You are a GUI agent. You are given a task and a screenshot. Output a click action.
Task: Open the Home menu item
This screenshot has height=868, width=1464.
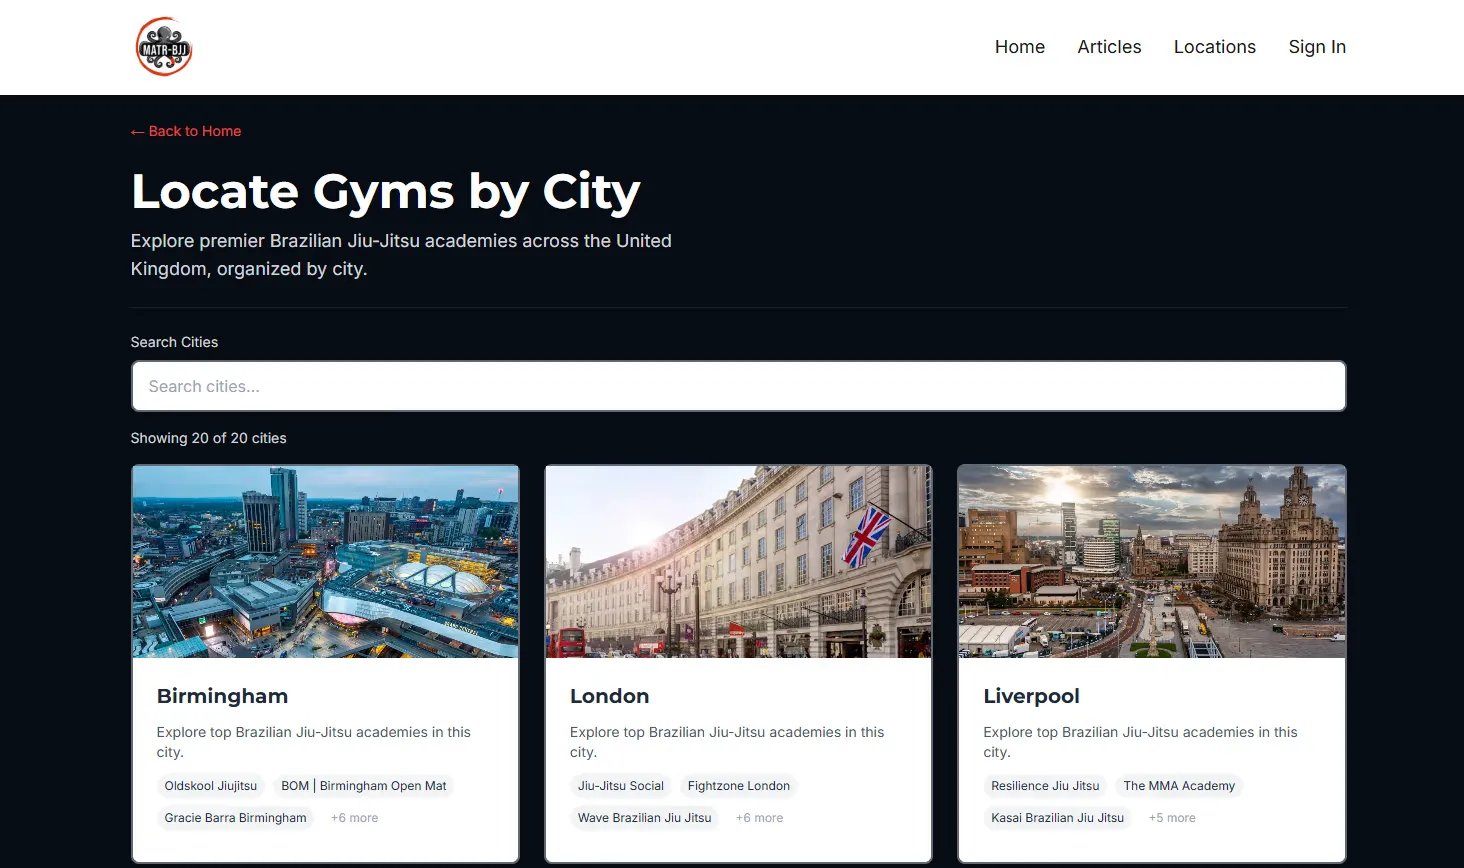[x=1019, y=47]
